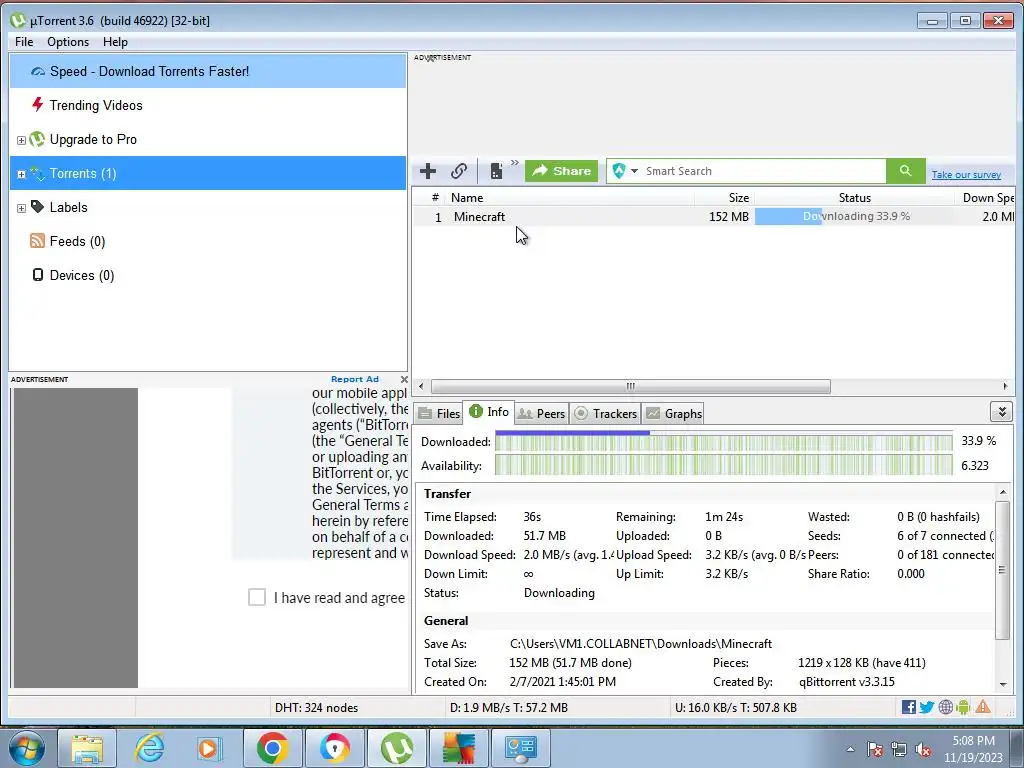Expand the toolbar overflow chevron
Image resolution: width=1024 pixels, height=768 pixels.
tap(515, 163)
